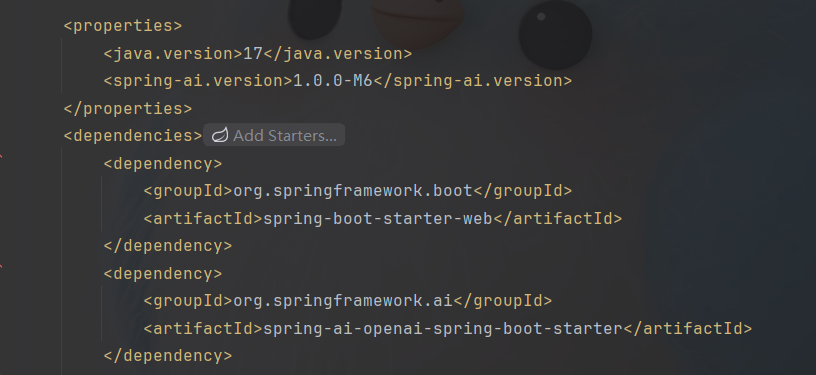Click the artifactId text spring-boot-starter-web

(378, 218)
